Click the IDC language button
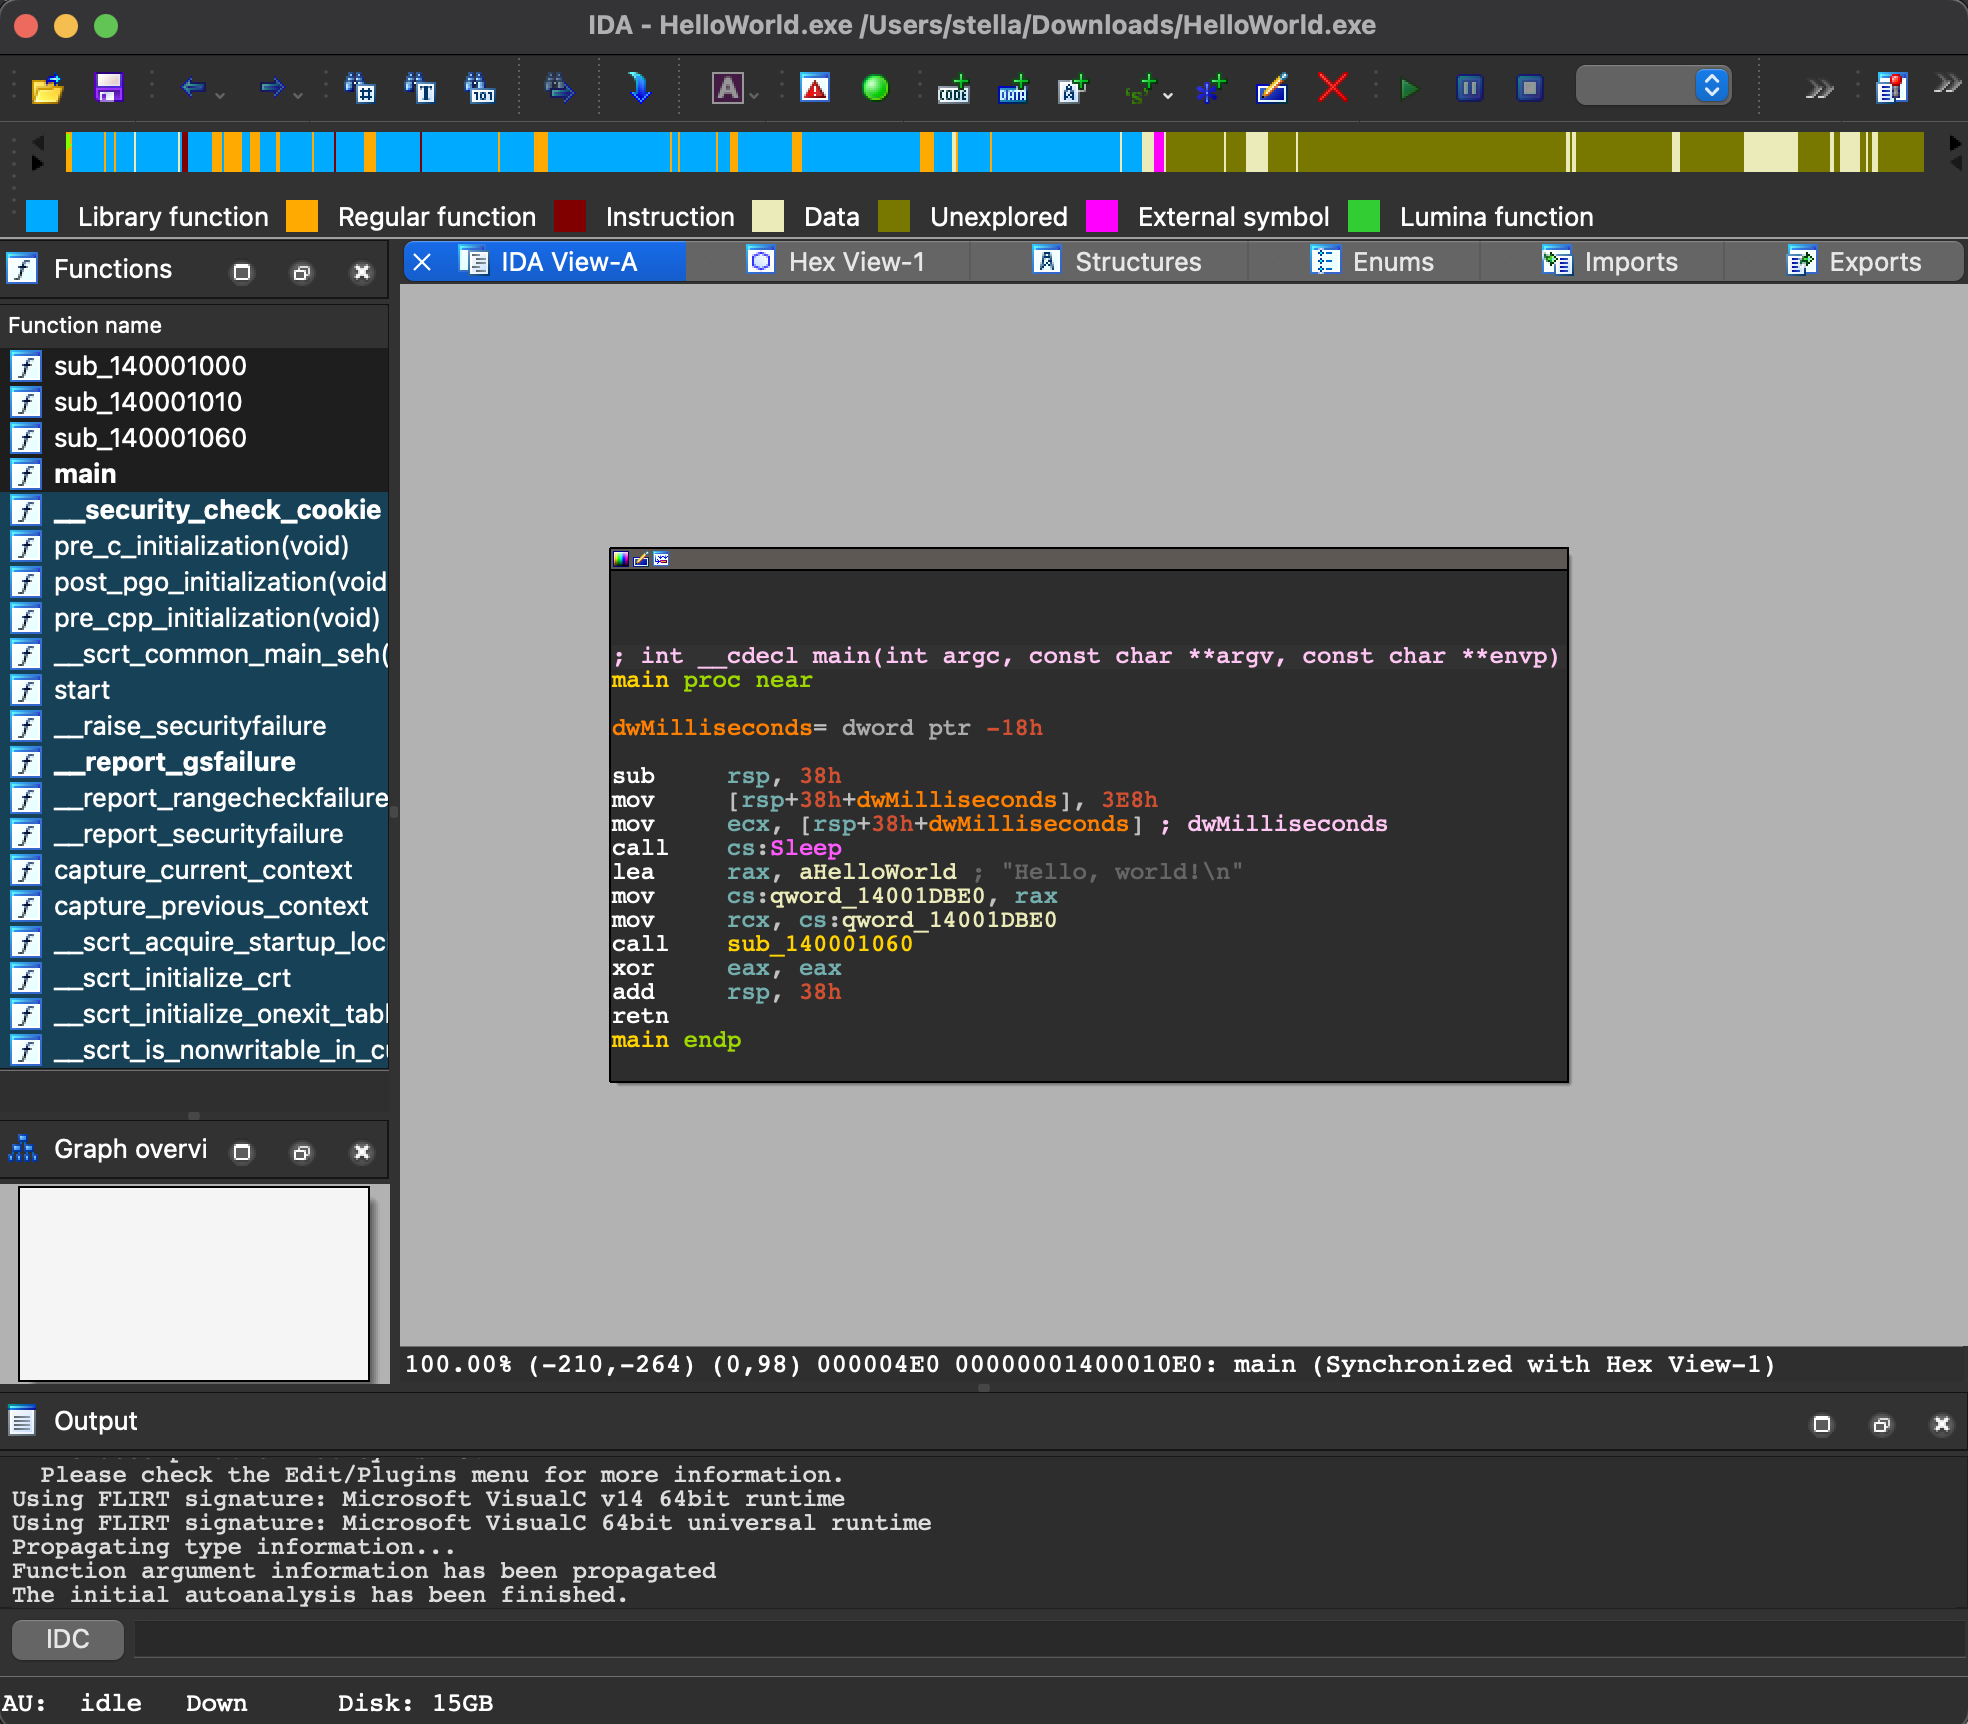This screenshot has width=1968, height=1724. tap(67, 1639)
